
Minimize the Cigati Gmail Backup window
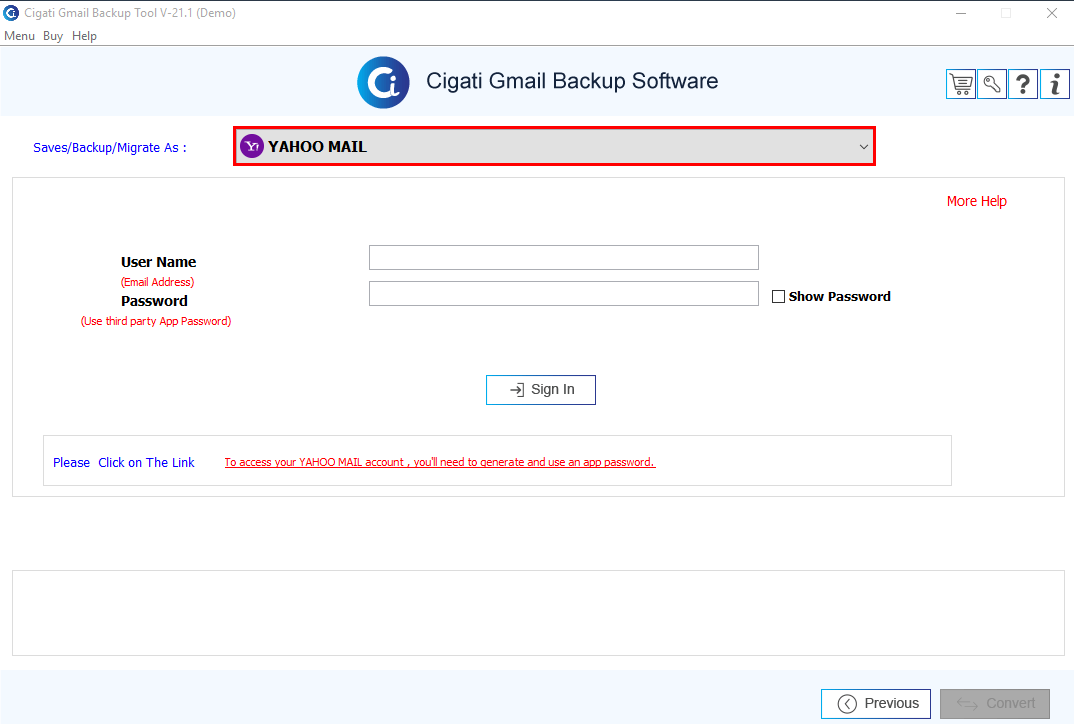[961, 13]
